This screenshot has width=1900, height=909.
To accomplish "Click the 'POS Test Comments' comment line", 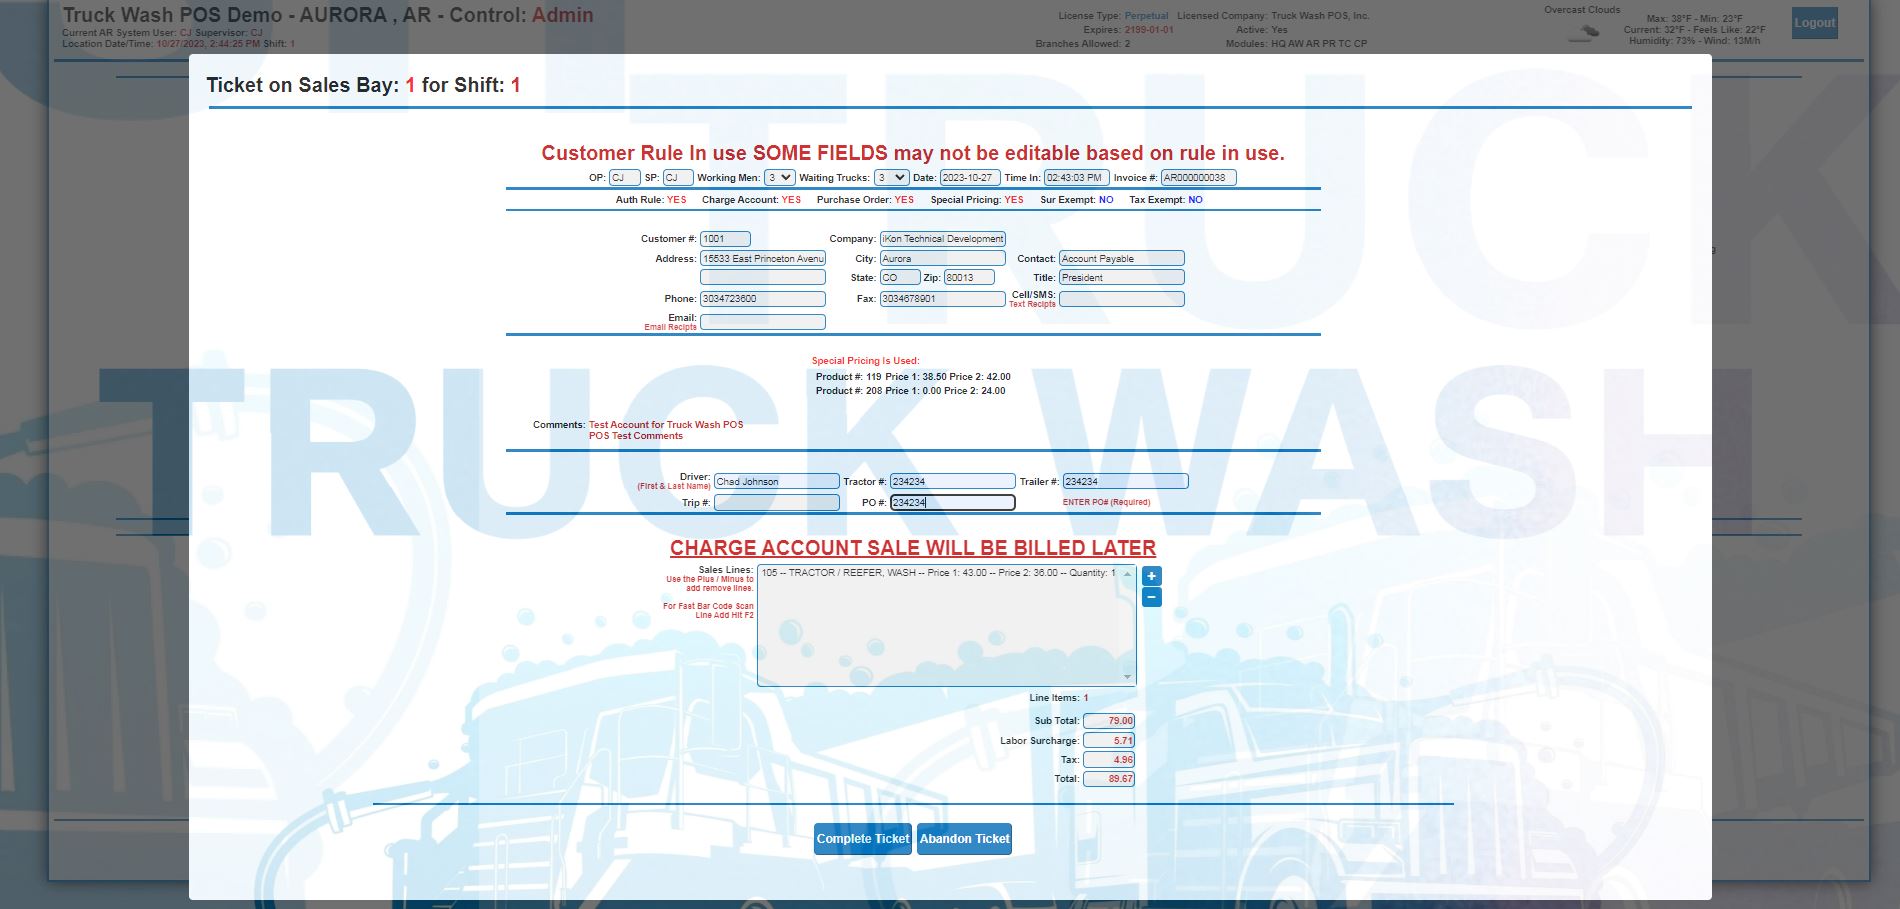I will 636,436.
